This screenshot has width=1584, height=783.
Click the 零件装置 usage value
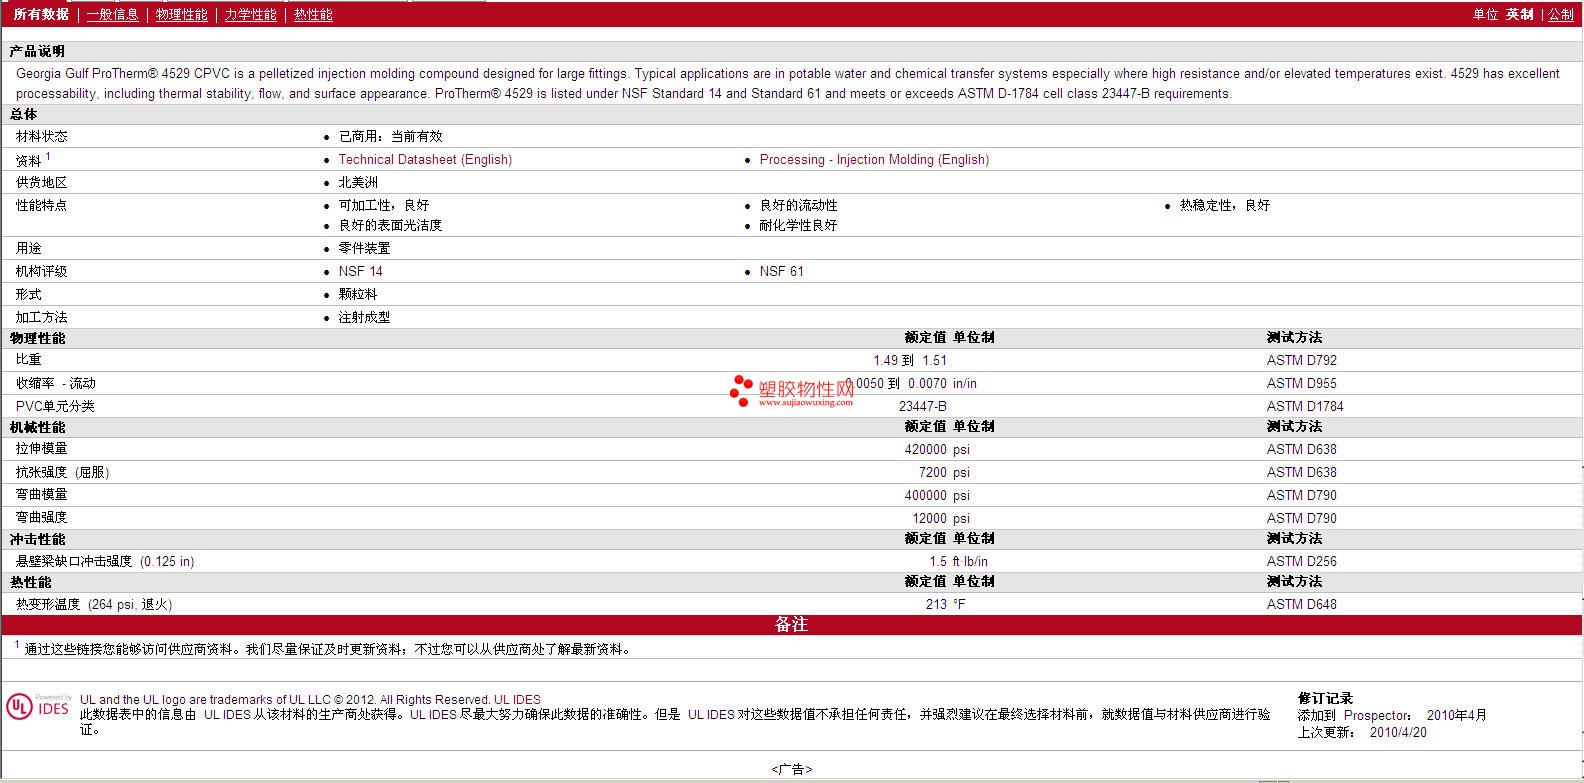[364, 248]
